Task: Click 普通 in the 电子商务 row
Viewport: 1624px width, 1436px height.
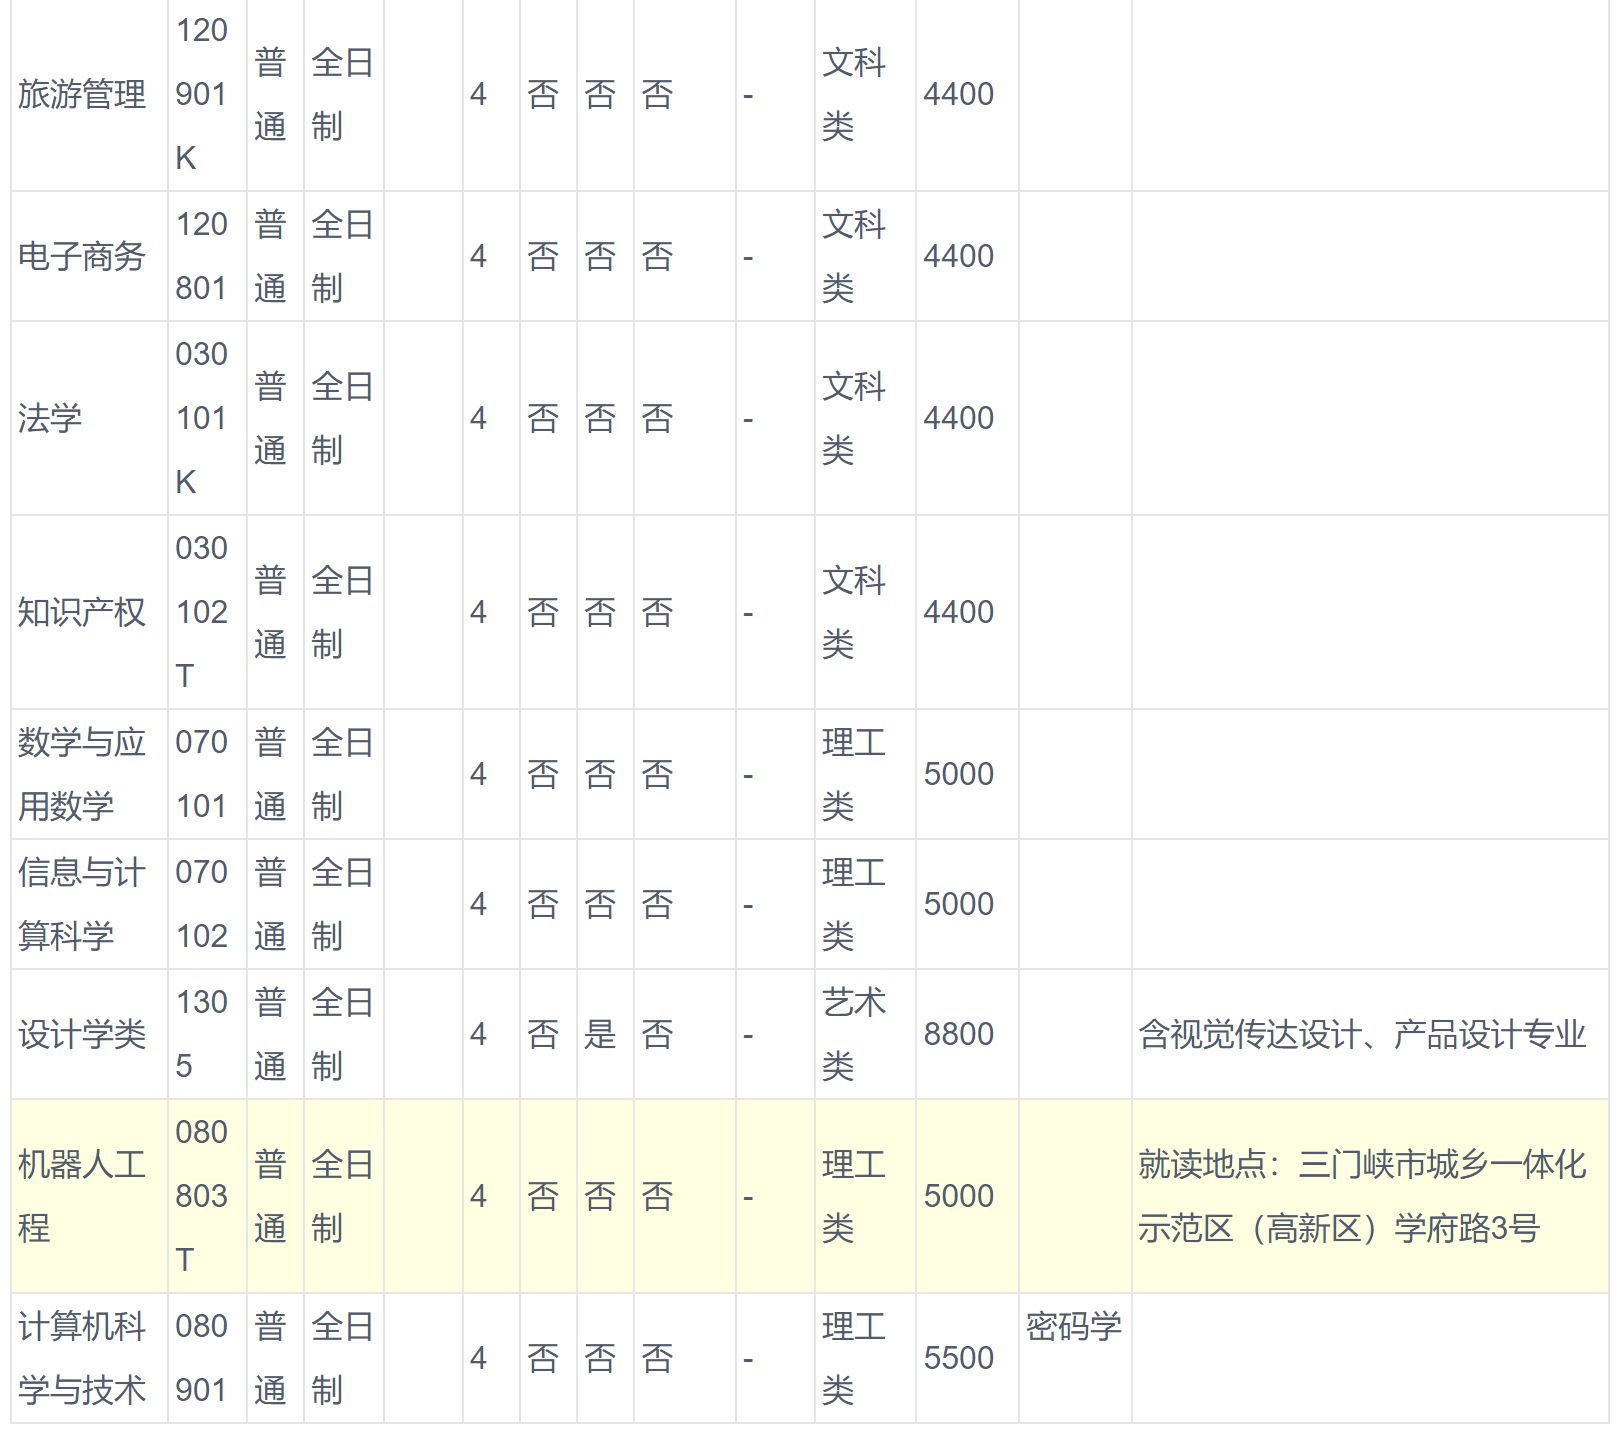Action: (x=270, y=257)
